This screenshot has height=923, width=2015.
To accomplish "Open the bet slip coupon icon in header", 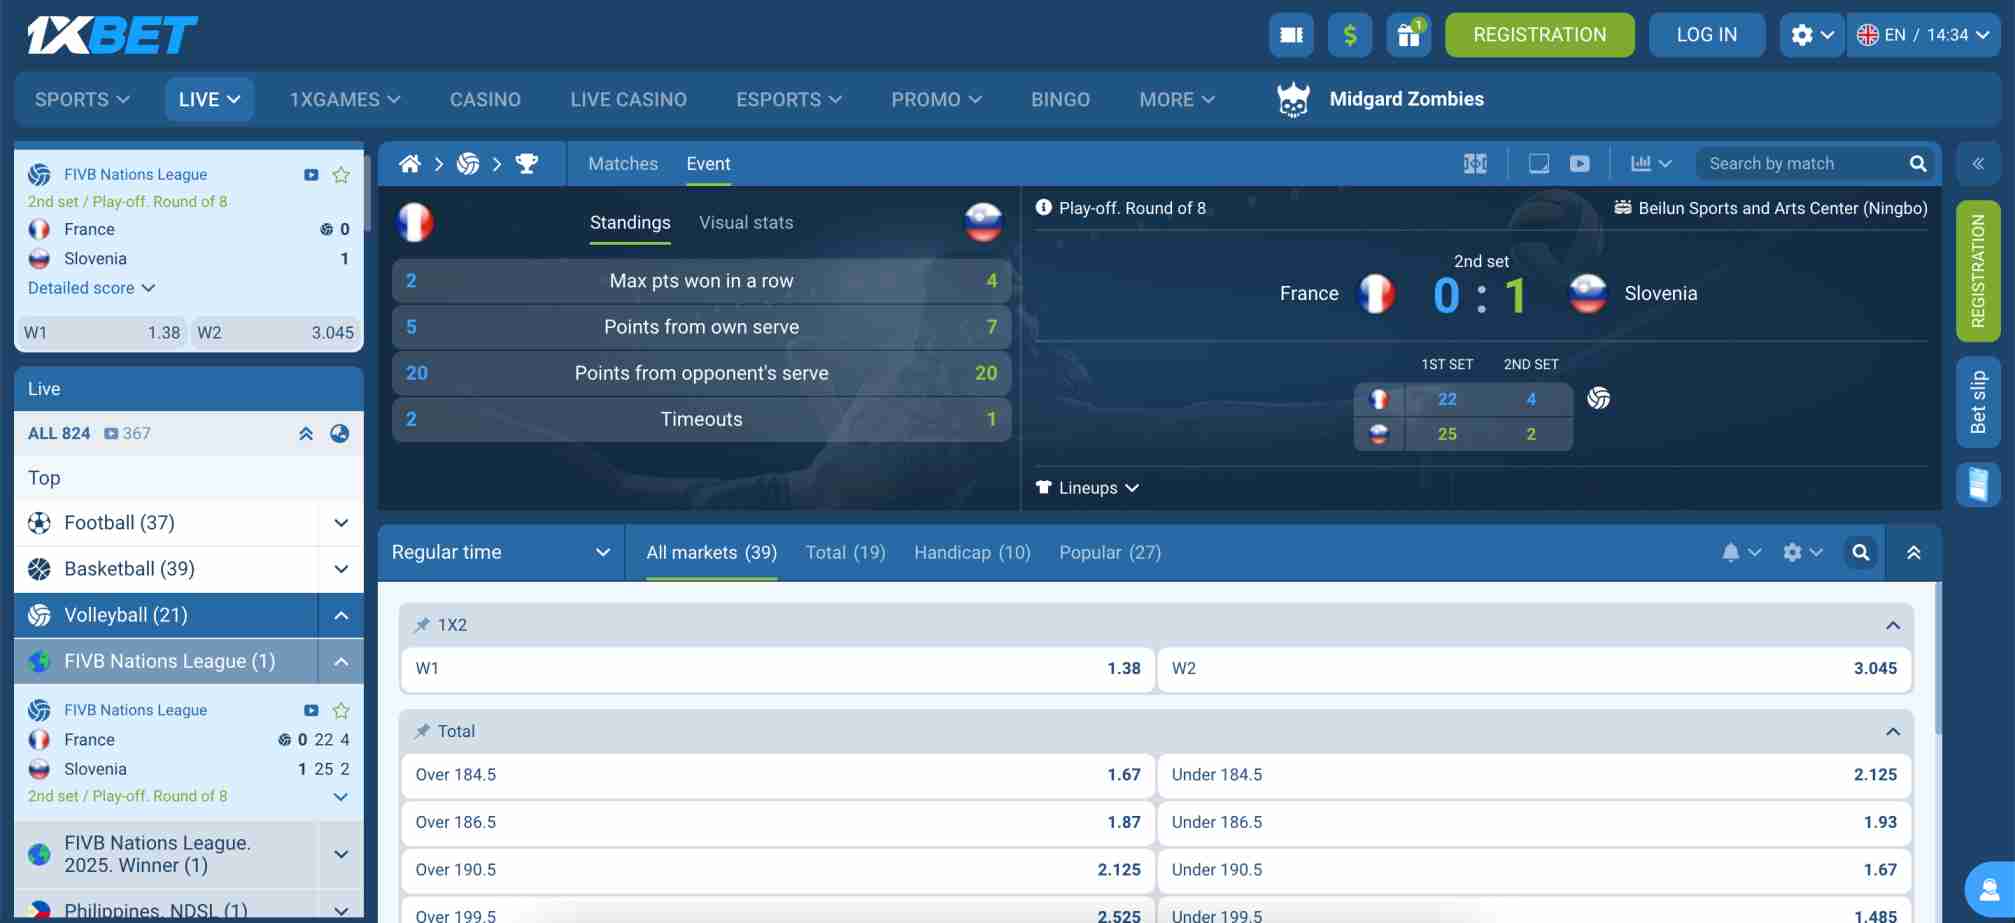I will pyautogui.click(x=1291, y=35).
